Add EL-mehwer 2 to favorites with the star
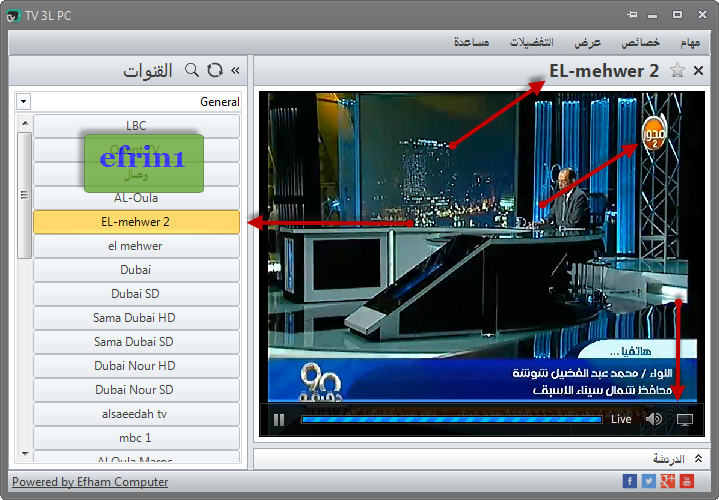The width and height of the screenshot is (719, 500). pyautogui.click(x=677, y=71)
